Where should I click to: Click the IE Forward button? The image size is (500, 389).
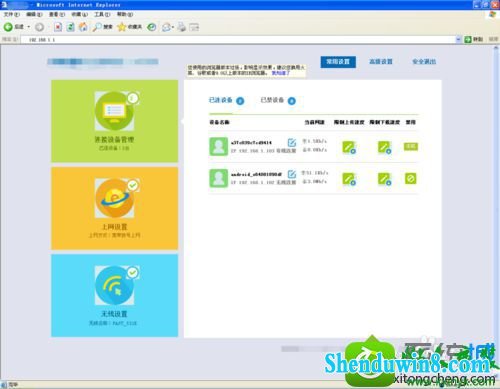(x=39, y=27)
